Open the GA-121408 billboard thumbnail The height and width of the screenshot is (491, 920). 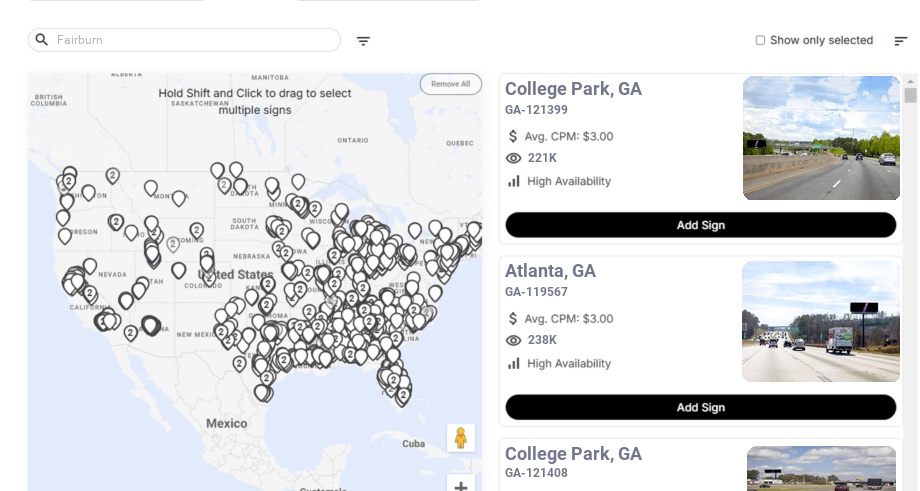click(821, 468)
